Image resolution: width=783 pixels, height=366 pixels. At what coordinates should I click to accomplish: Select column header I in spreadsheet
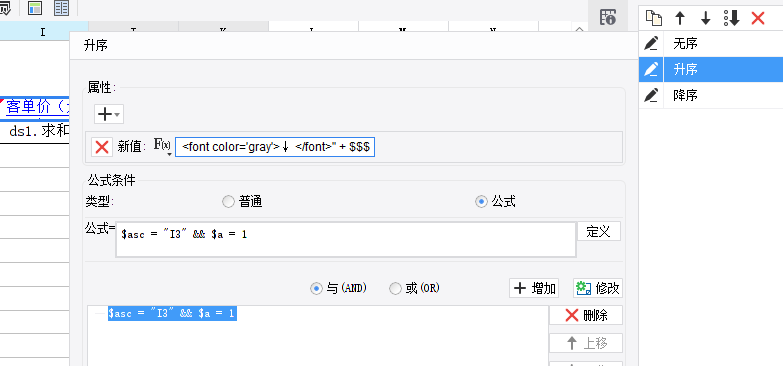44,32
